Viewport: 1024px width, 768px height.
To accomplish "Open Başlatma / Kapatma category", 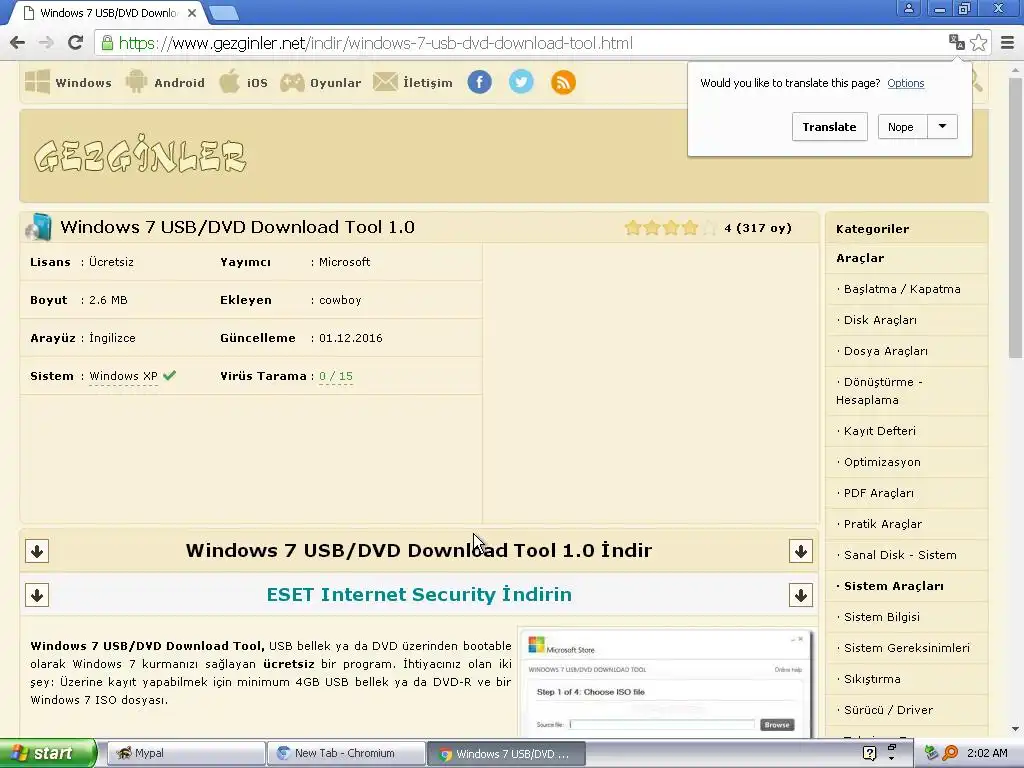I will pos(902,289).
